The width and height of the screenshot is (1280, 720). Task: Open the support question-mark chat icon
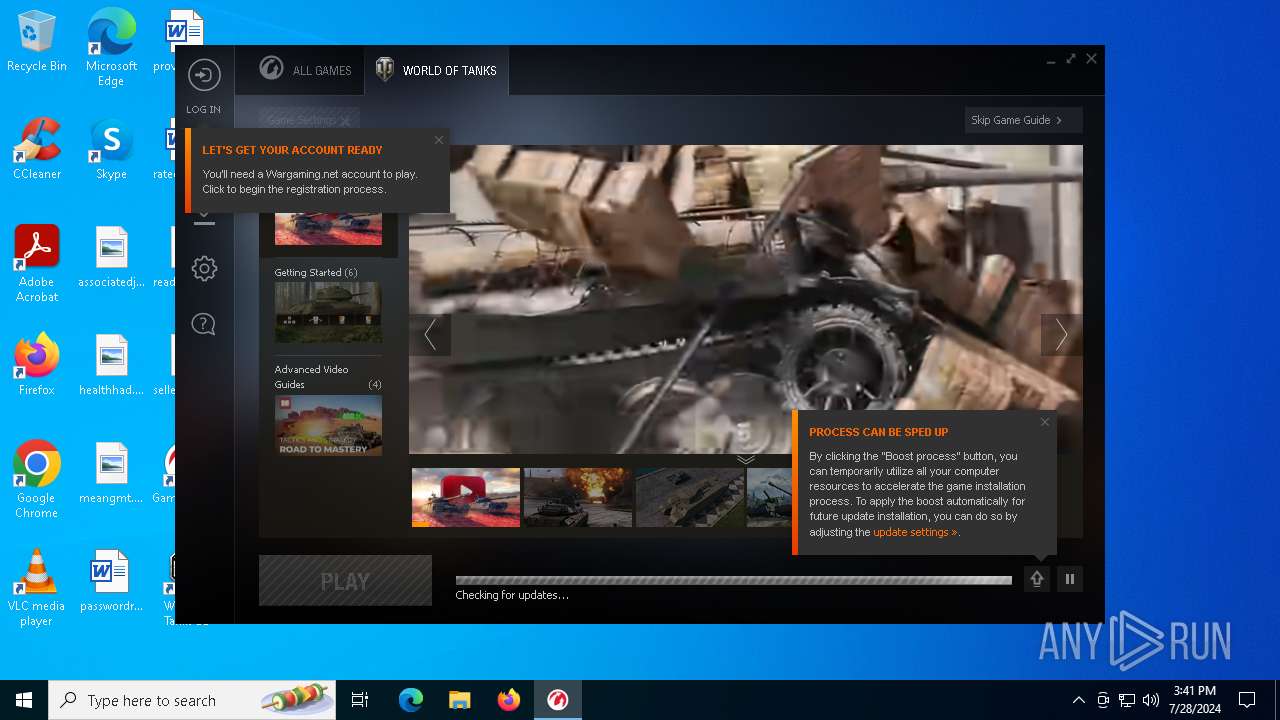(x=204, y=324)
